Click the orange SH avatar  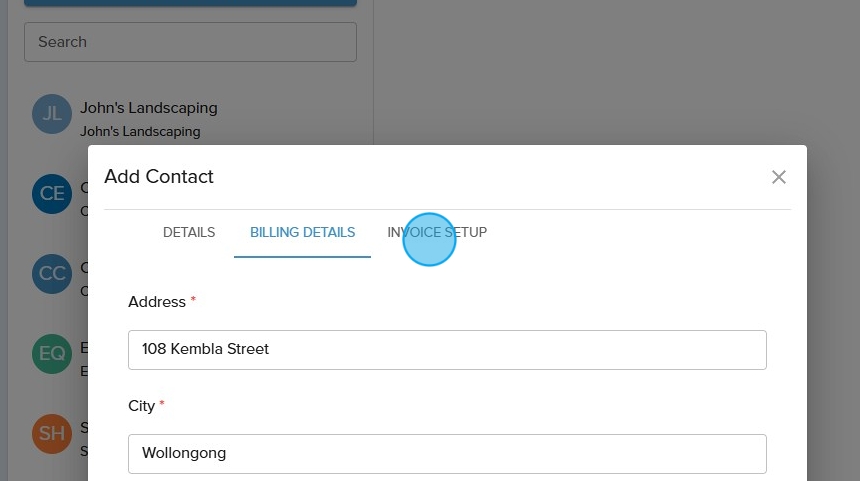coord(52,433)
